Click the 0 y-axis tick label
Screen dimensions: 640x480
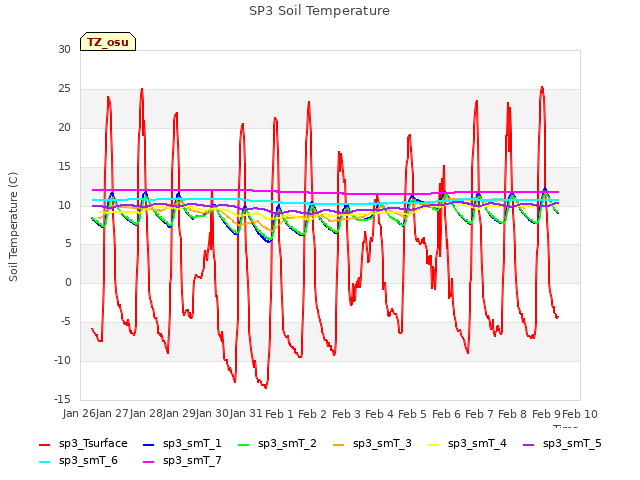[x=68, y=282]
